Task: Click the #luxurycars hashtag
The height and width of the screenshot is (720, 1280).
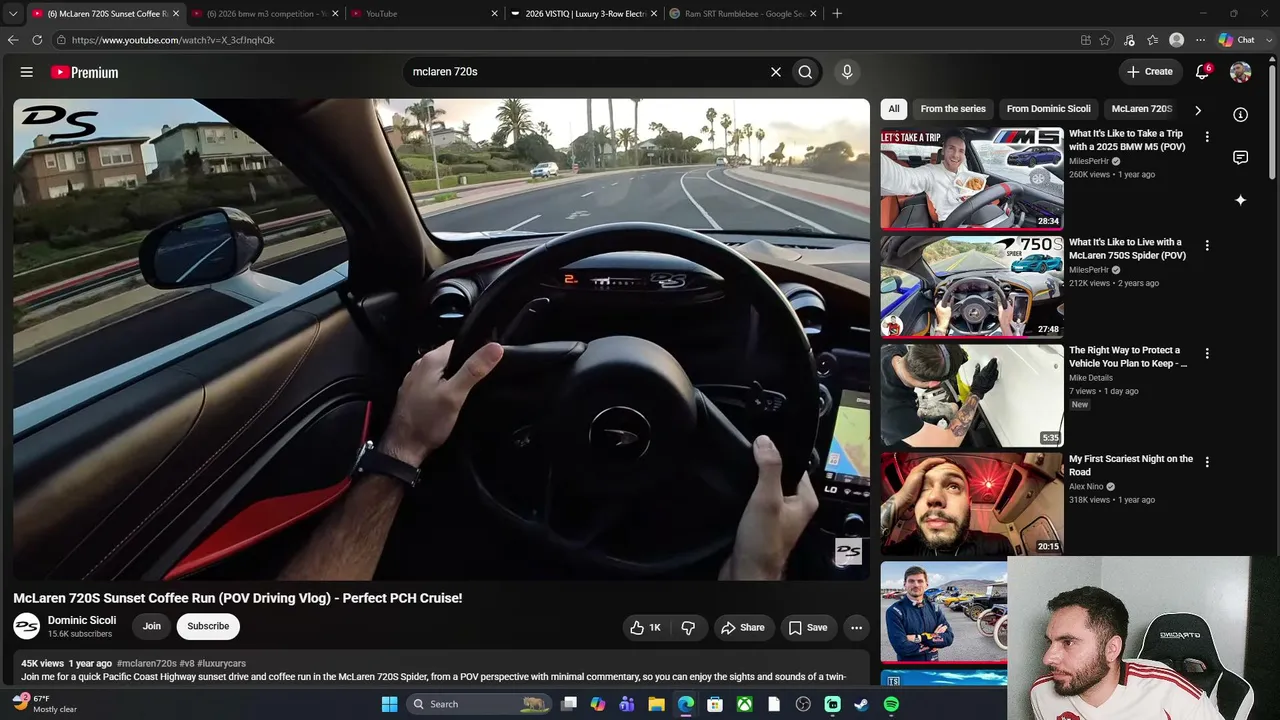Action: point(221,663)
